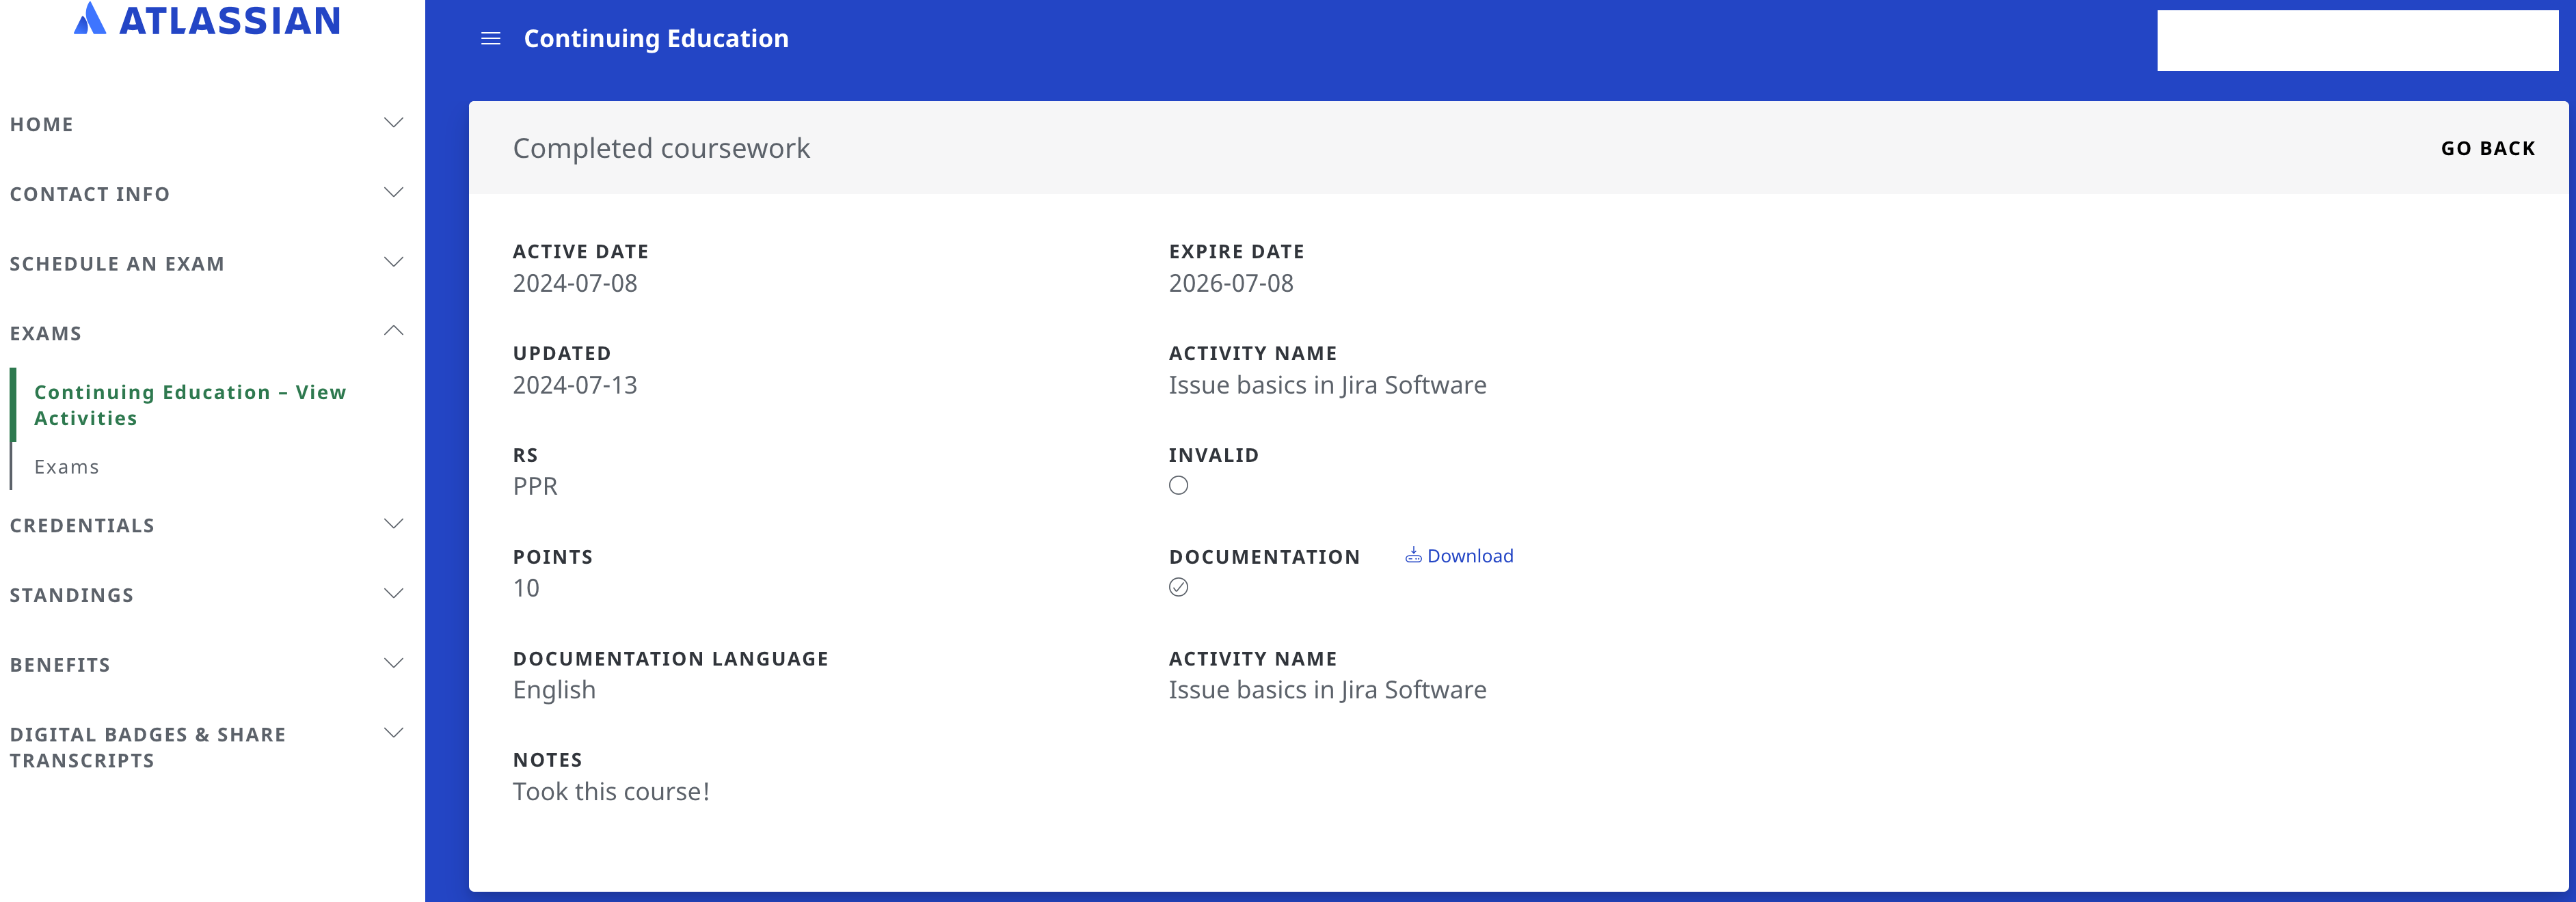
Task: Expand the Benefits chevron
Action: [x=394, y=663]
